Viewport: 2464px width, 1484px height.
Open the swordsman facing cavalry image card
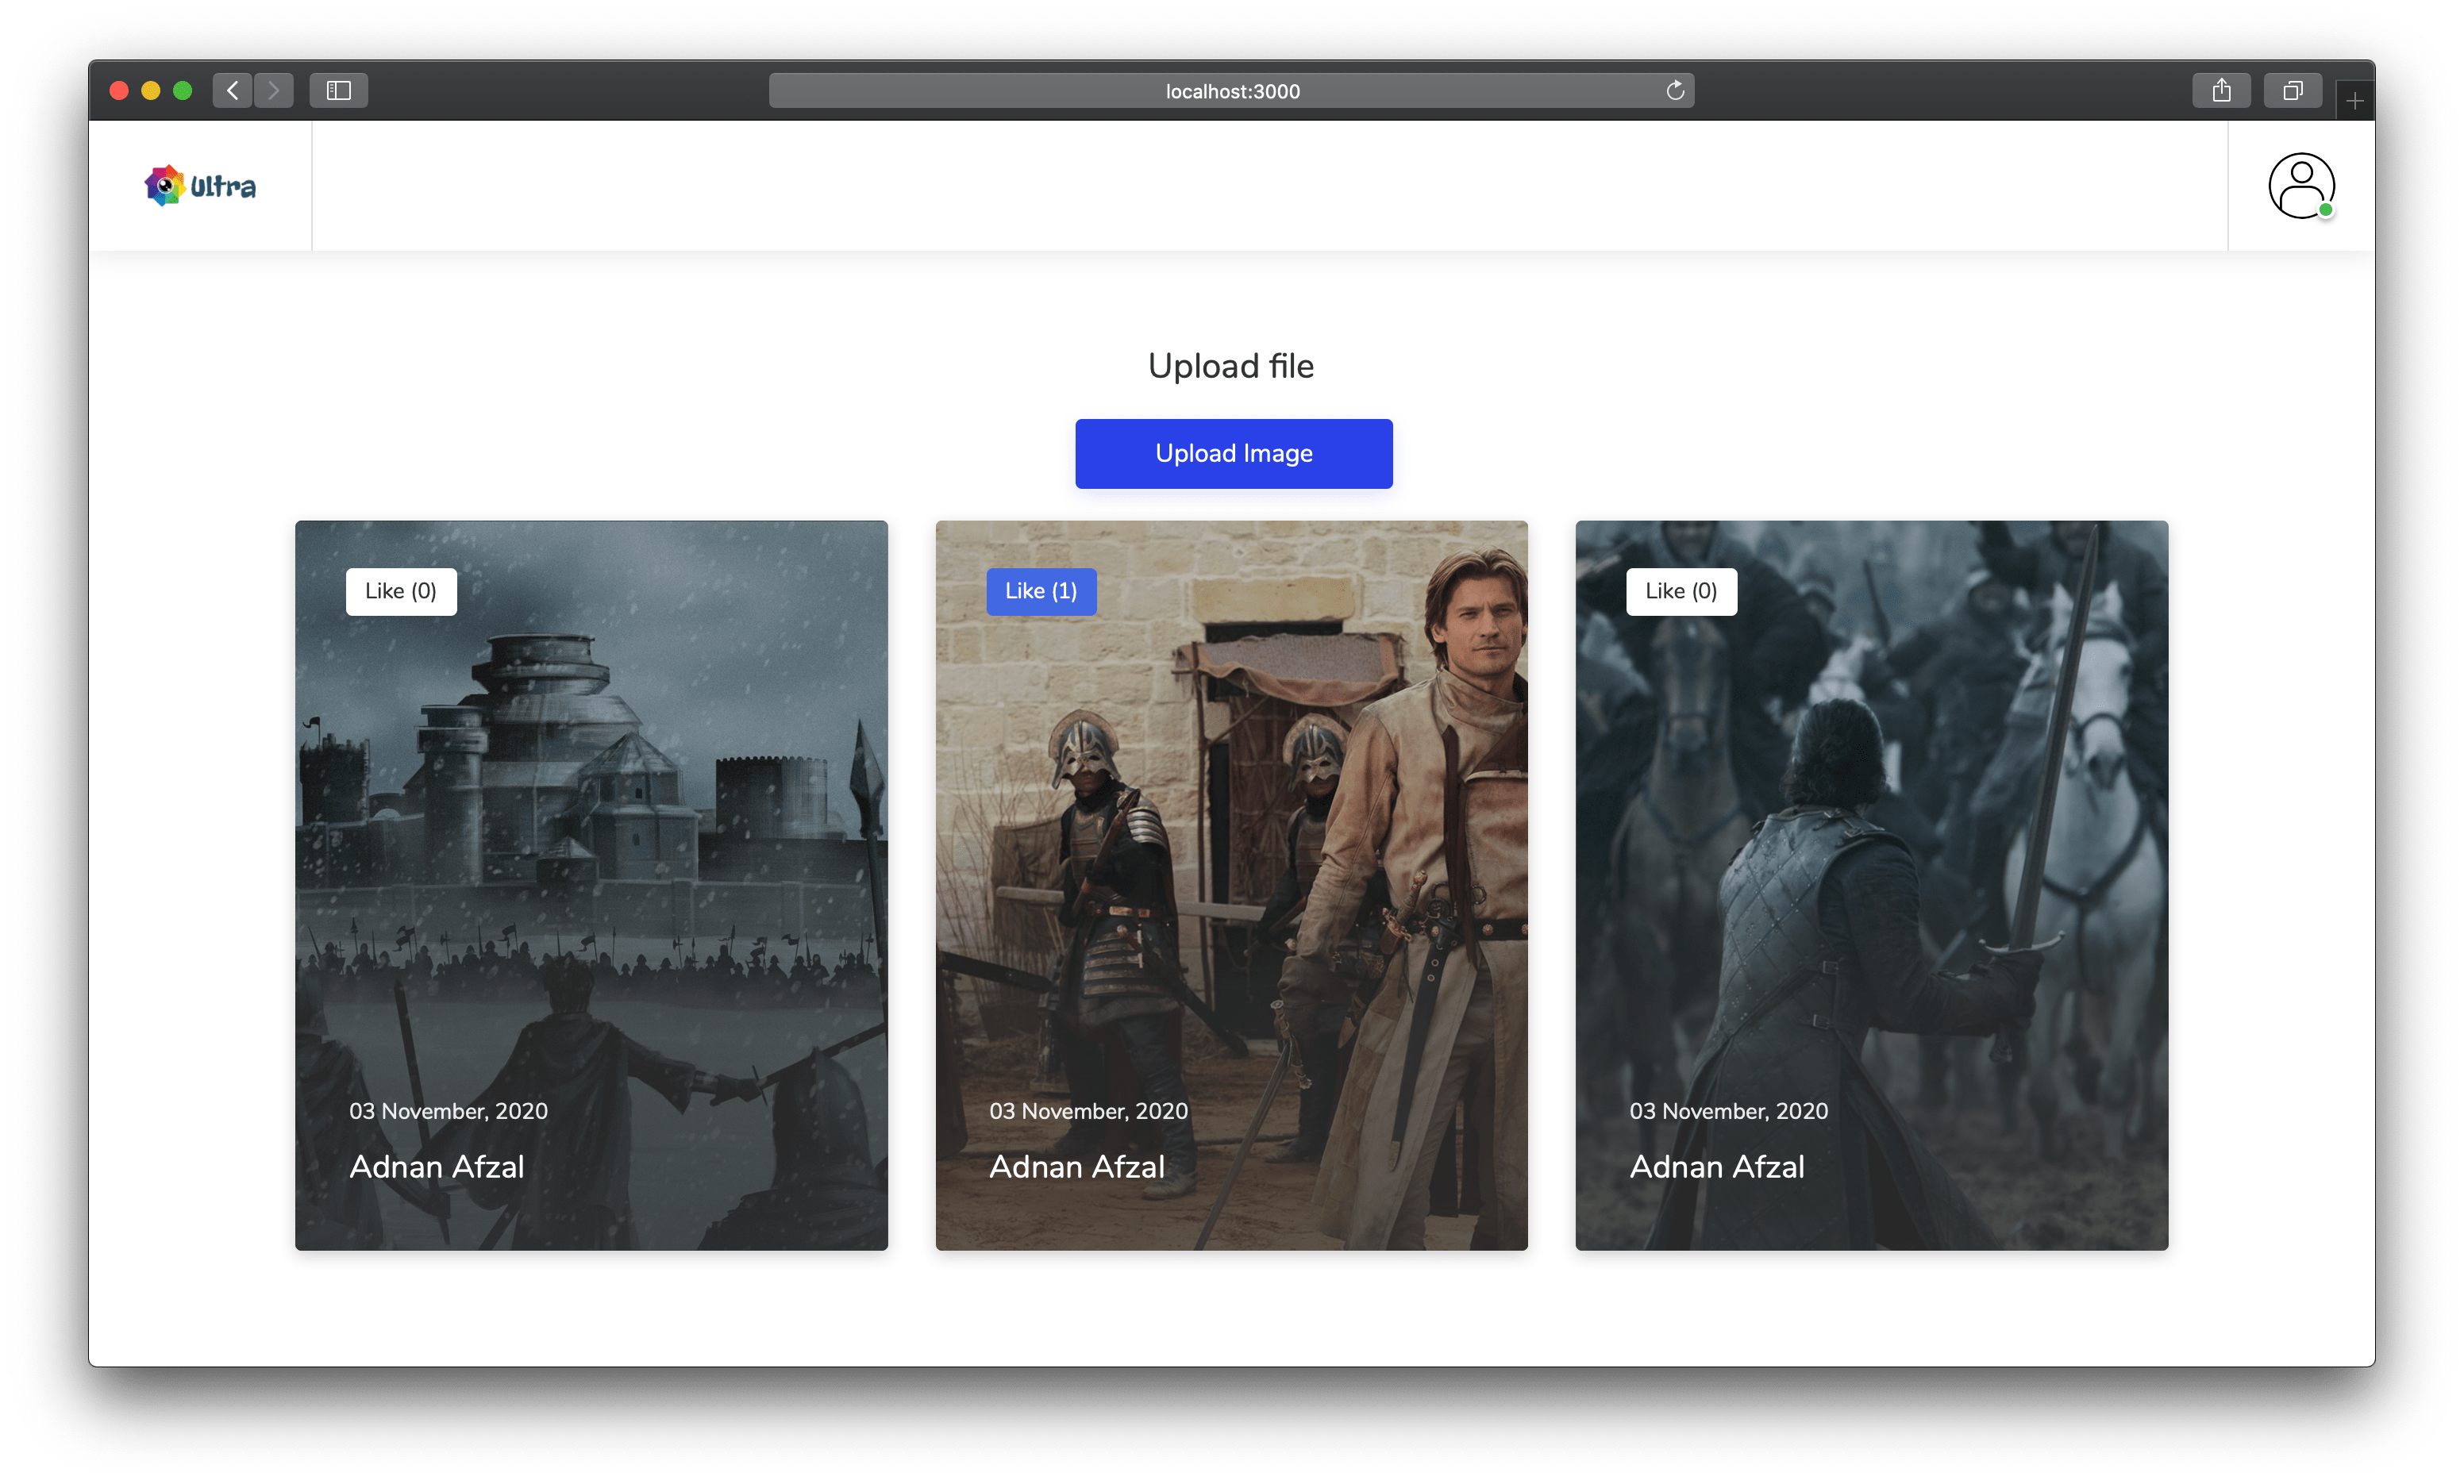[x=1871, y=885]
